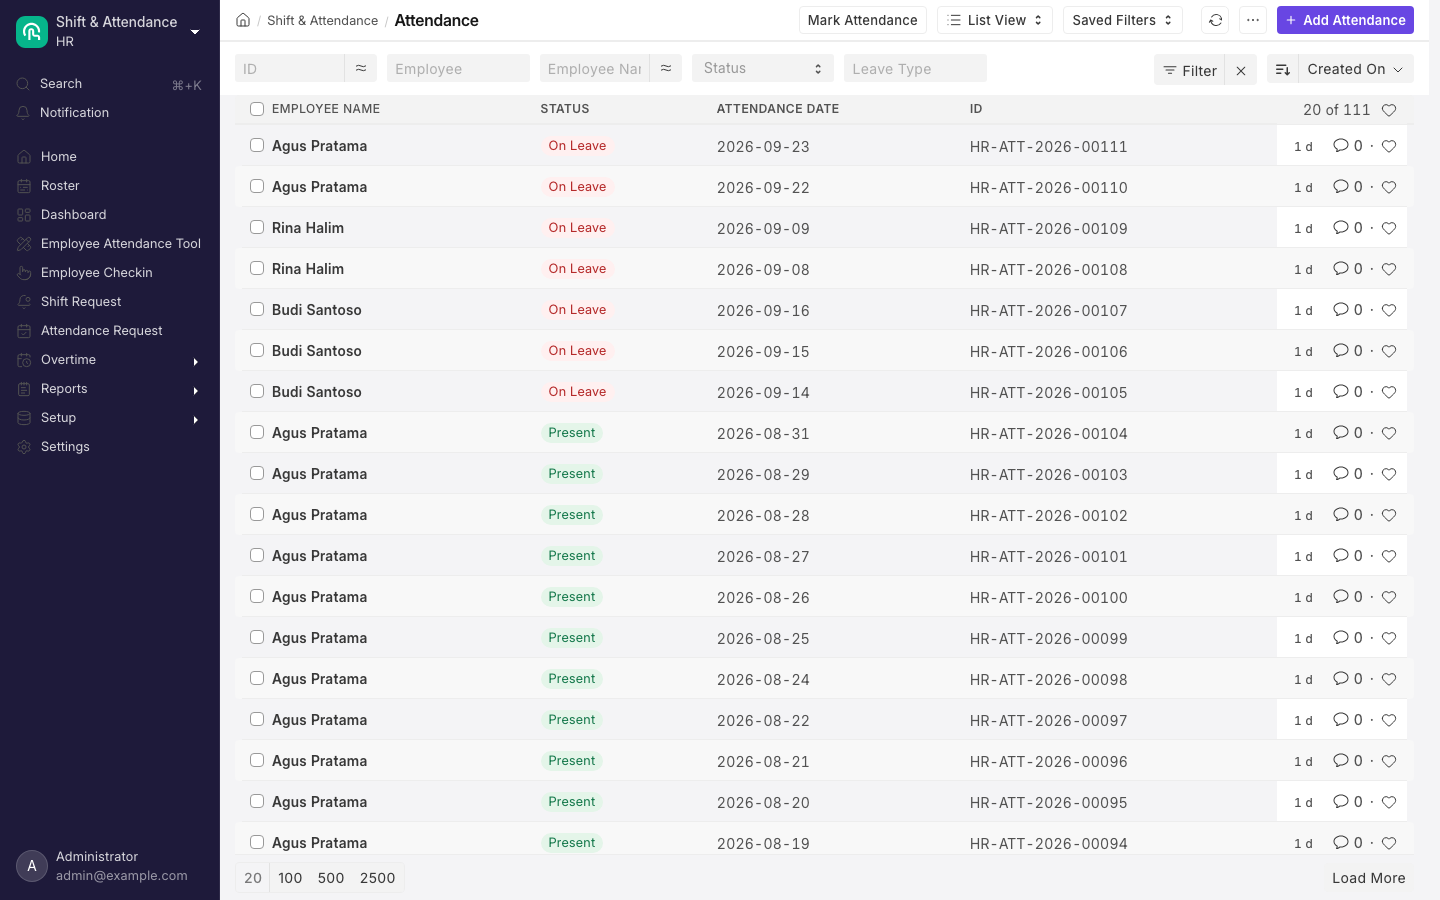
Task: Set page size to 500
Action: pyautogui.click(x=331, y=878)
